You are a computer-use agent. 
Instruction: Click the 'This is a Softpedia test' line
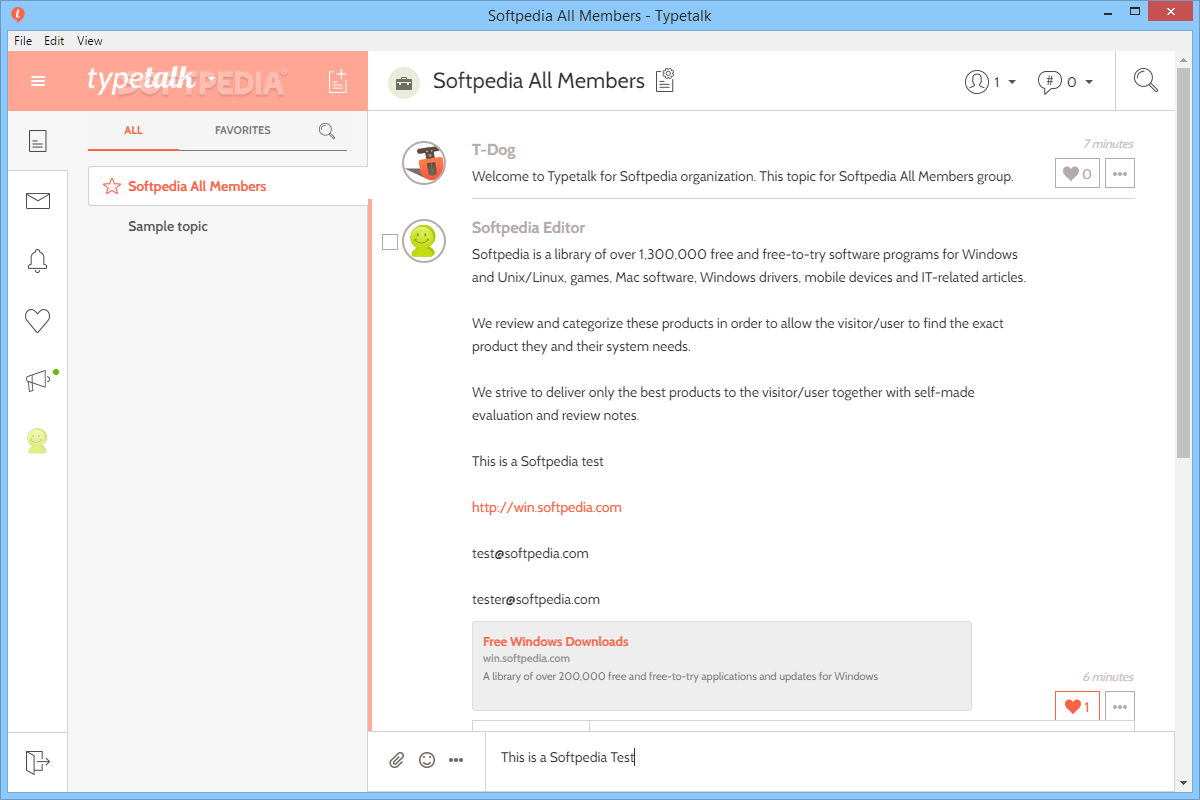point(538,461)
